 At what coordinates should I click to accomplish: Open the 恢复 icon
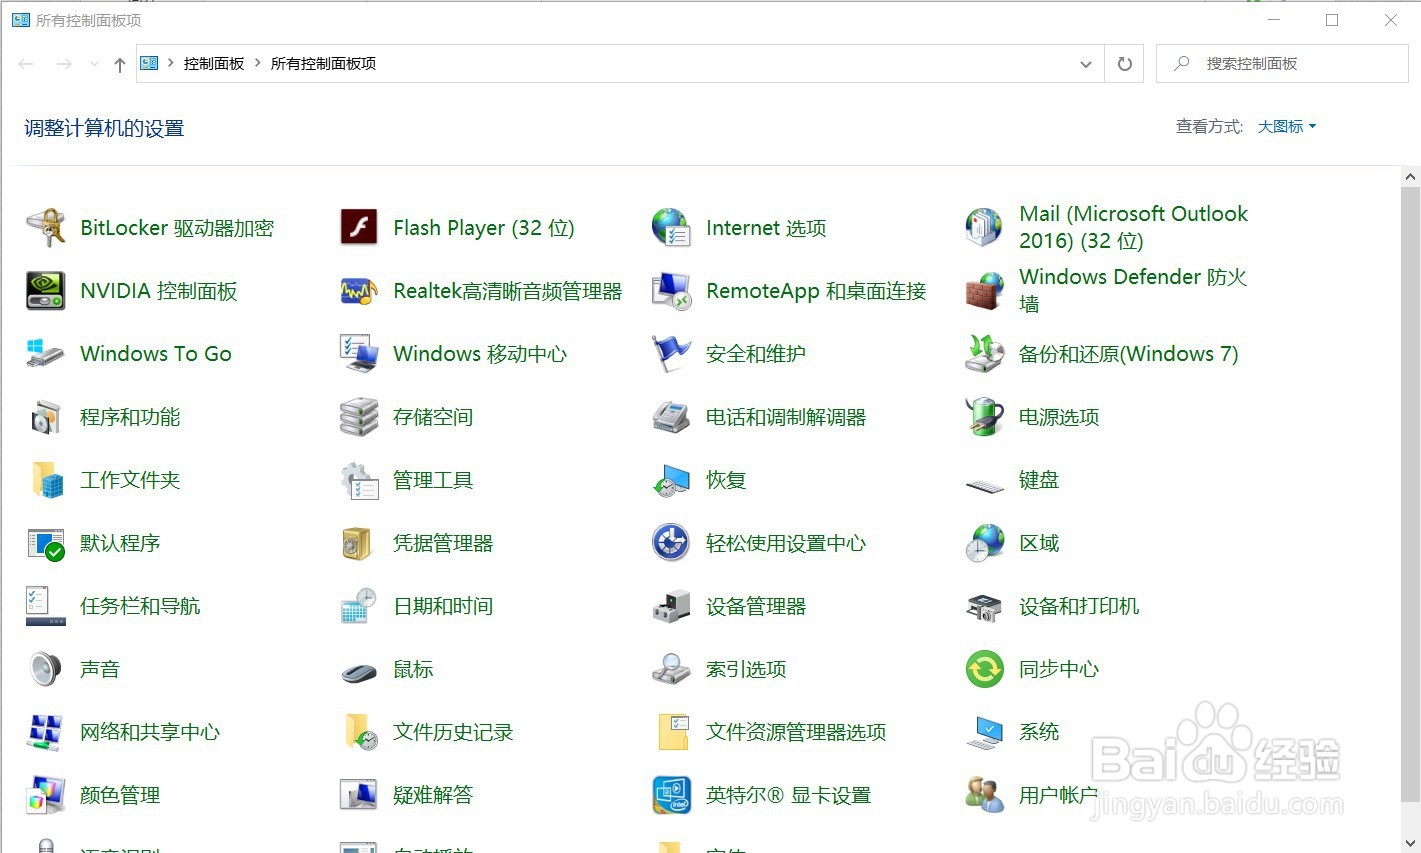[672, 480]
